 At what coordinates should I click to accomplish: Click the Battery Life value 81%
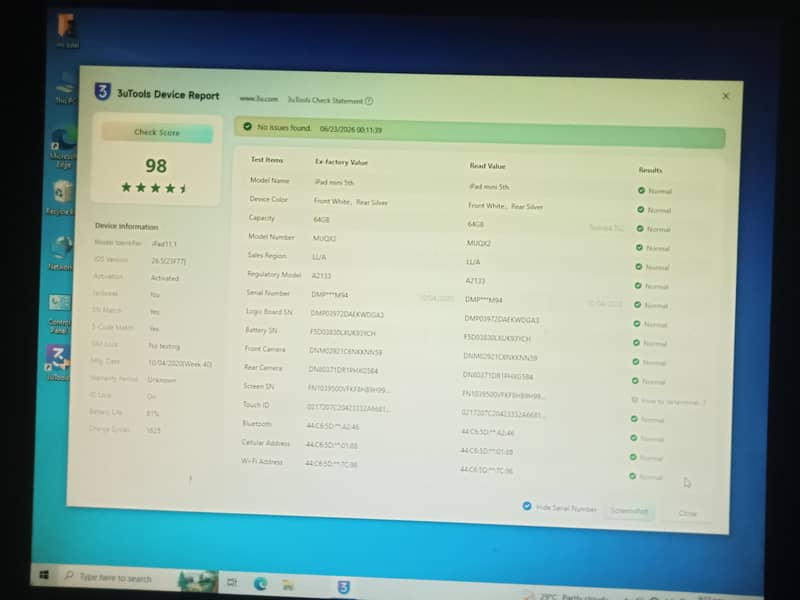coord(153,413)
